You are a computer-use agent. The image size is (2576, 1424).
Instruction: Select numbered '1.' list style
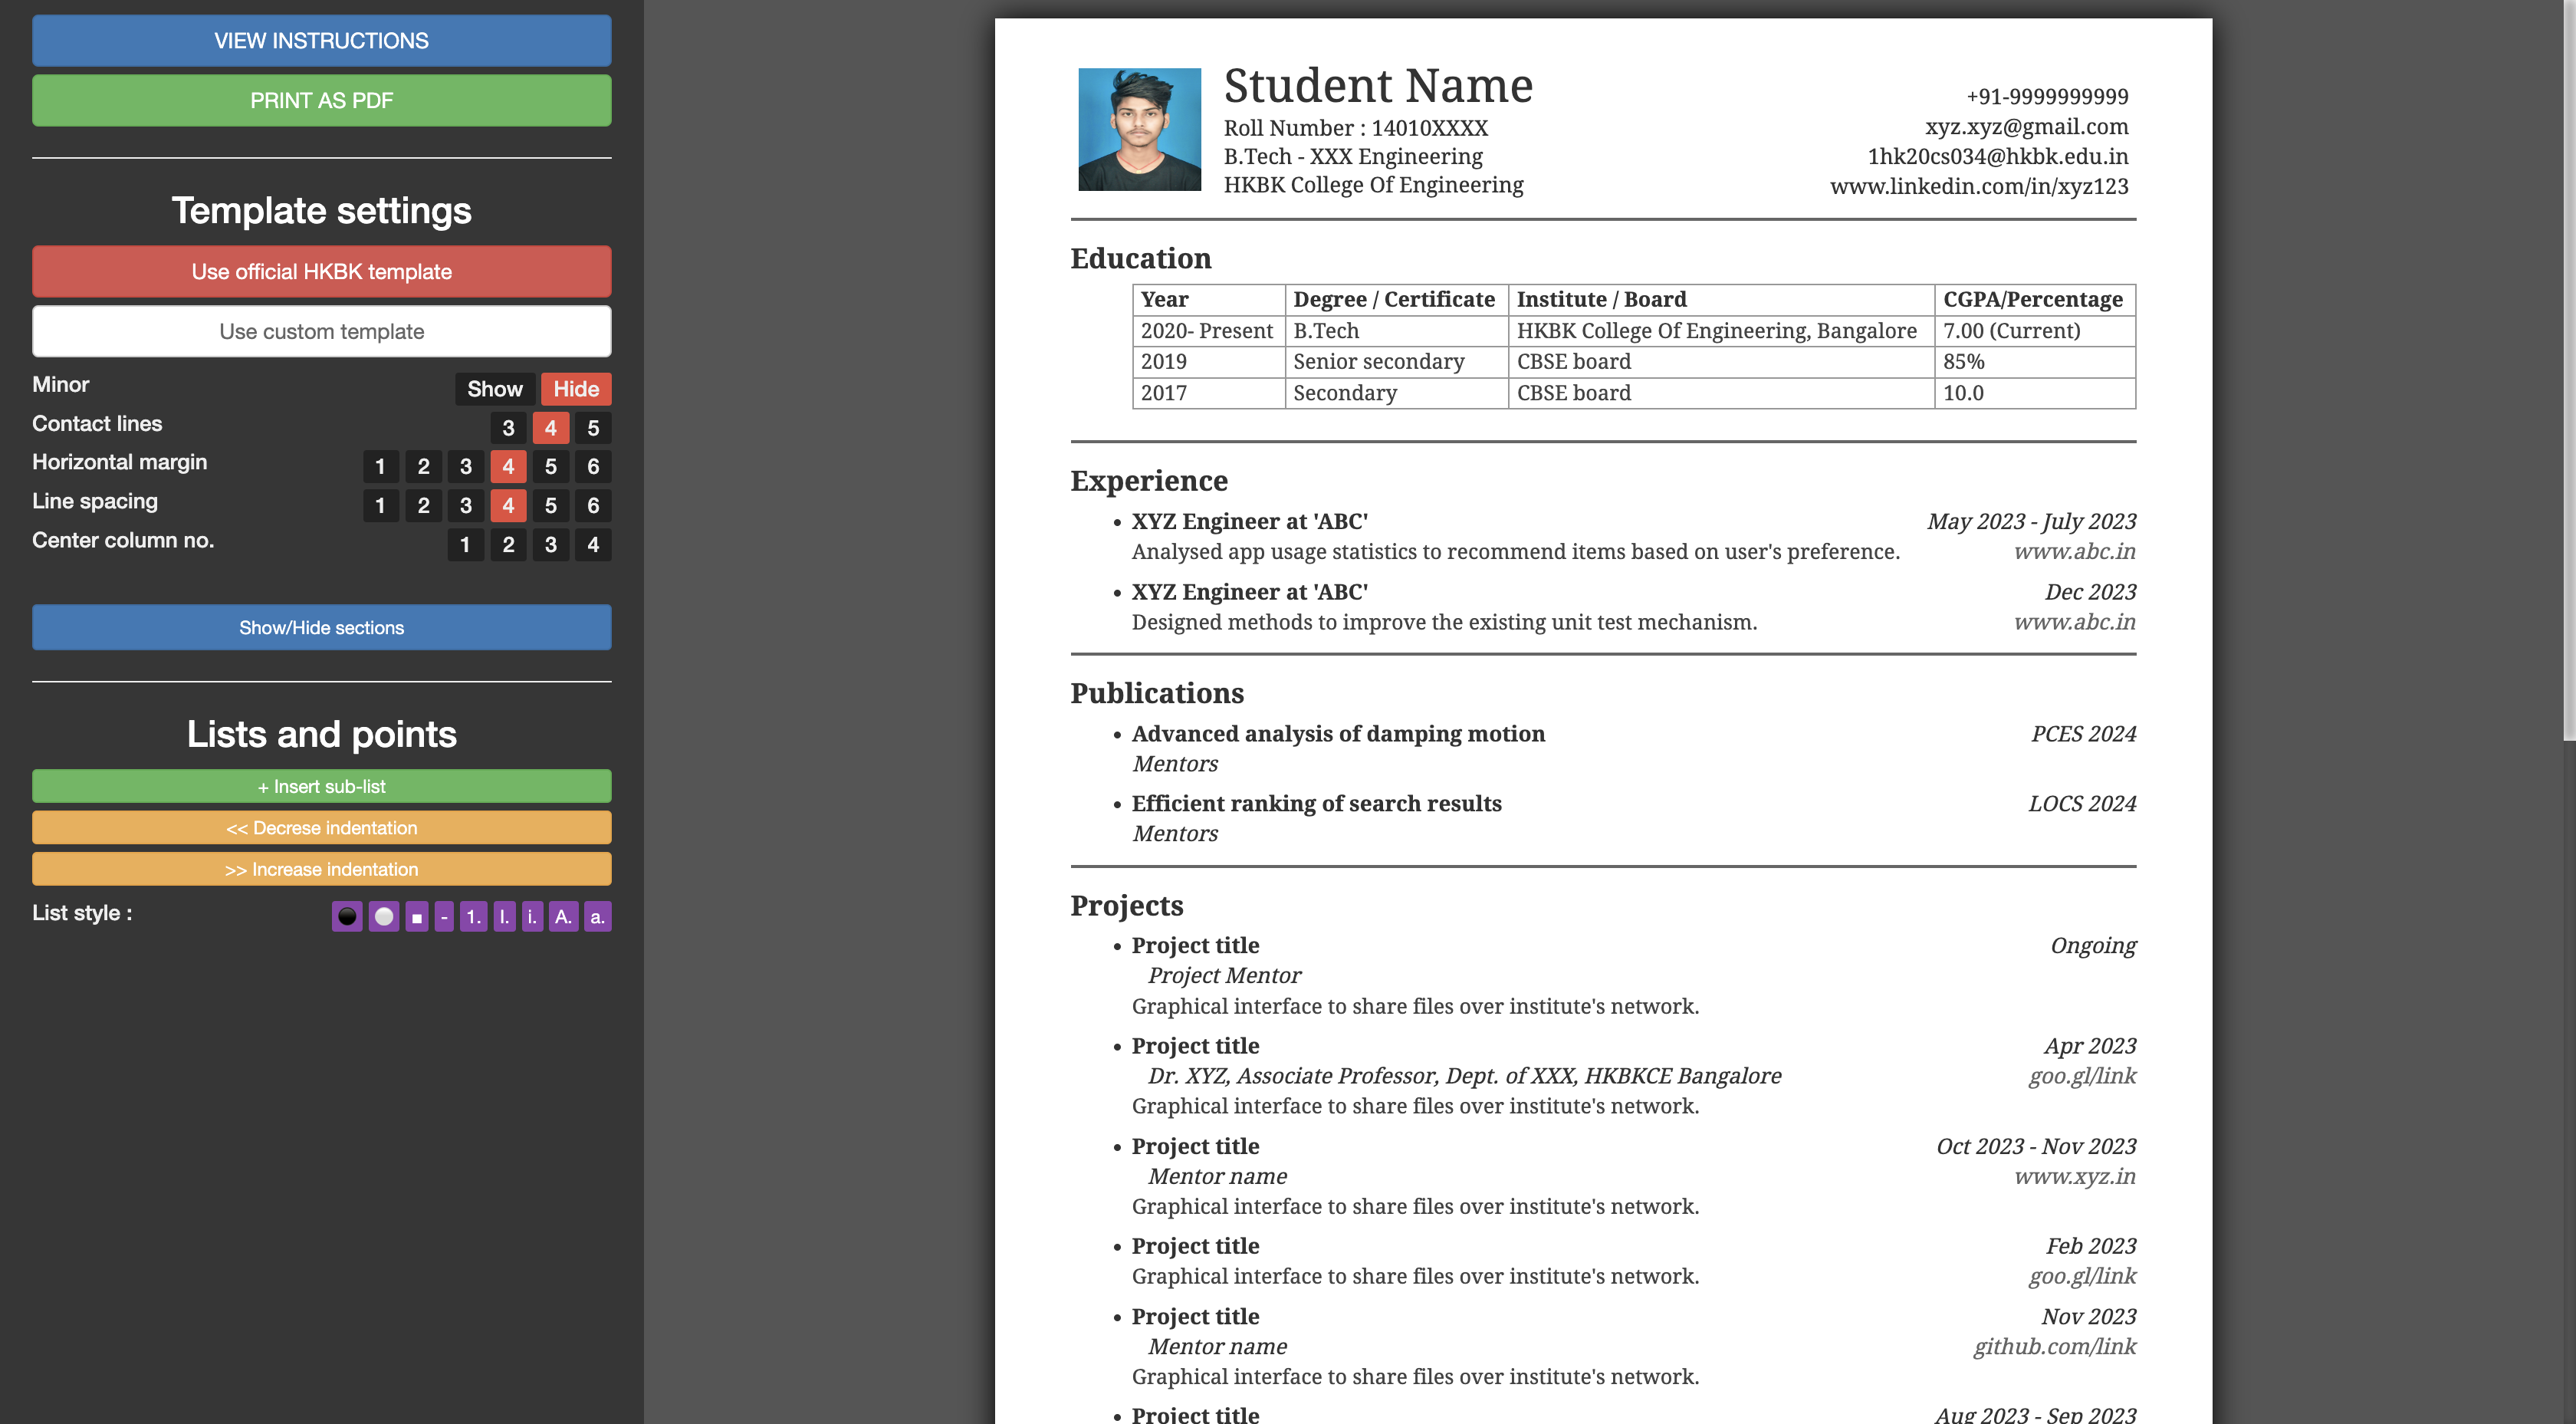pyautogui.click(x=473, y=916)
